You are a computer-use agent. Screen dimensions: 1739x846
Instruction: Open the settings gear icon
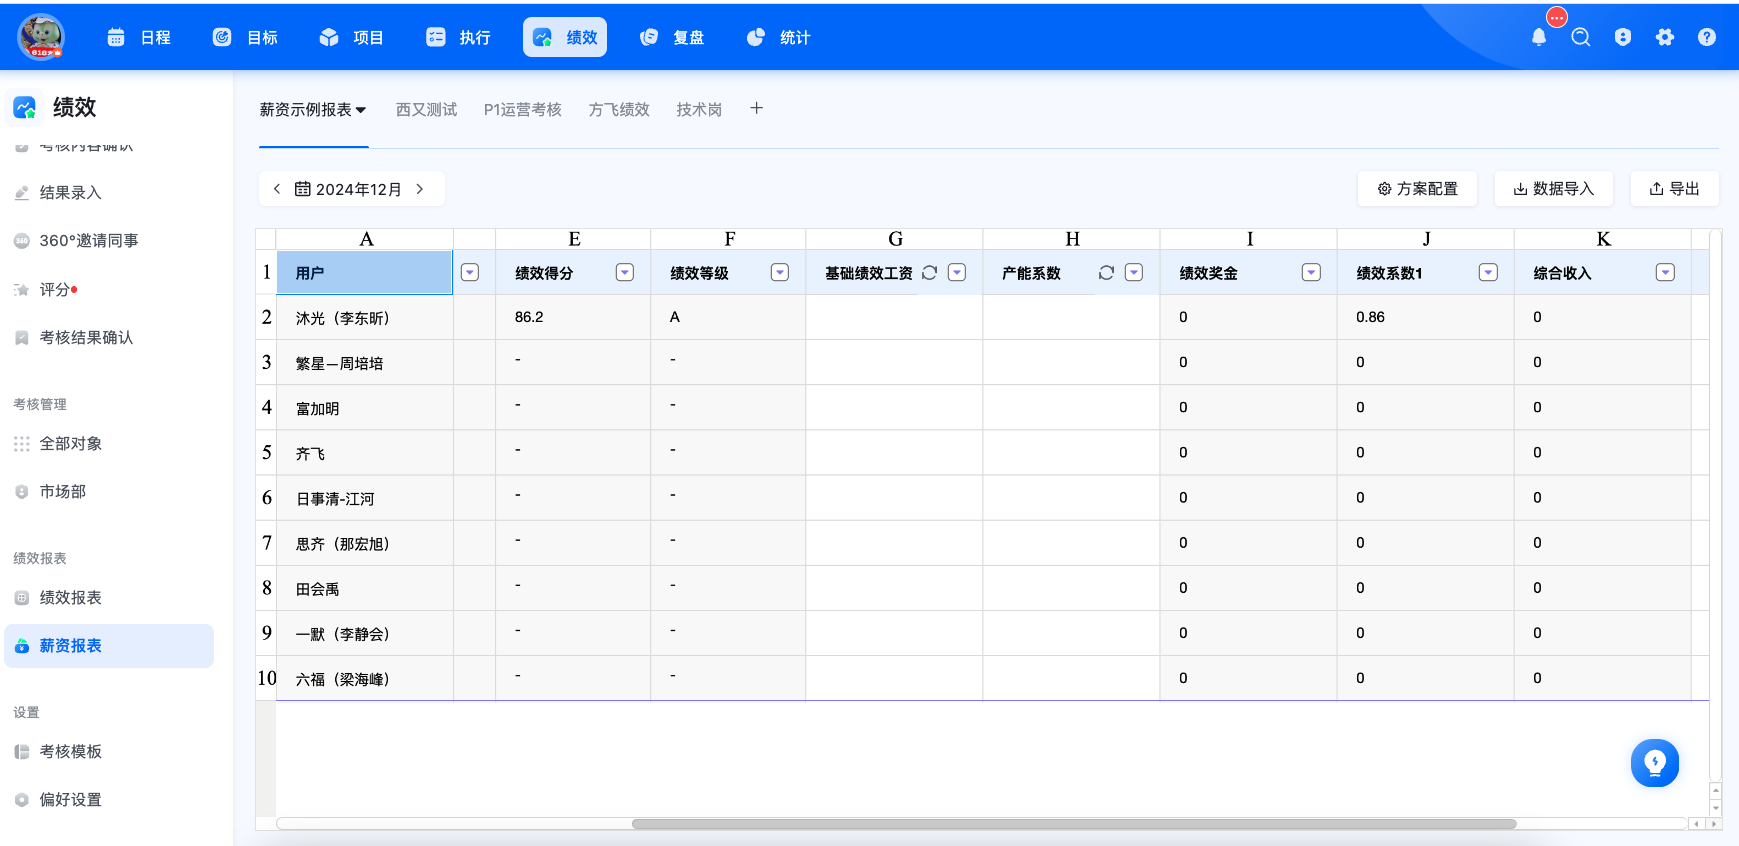pos(1665,37)
